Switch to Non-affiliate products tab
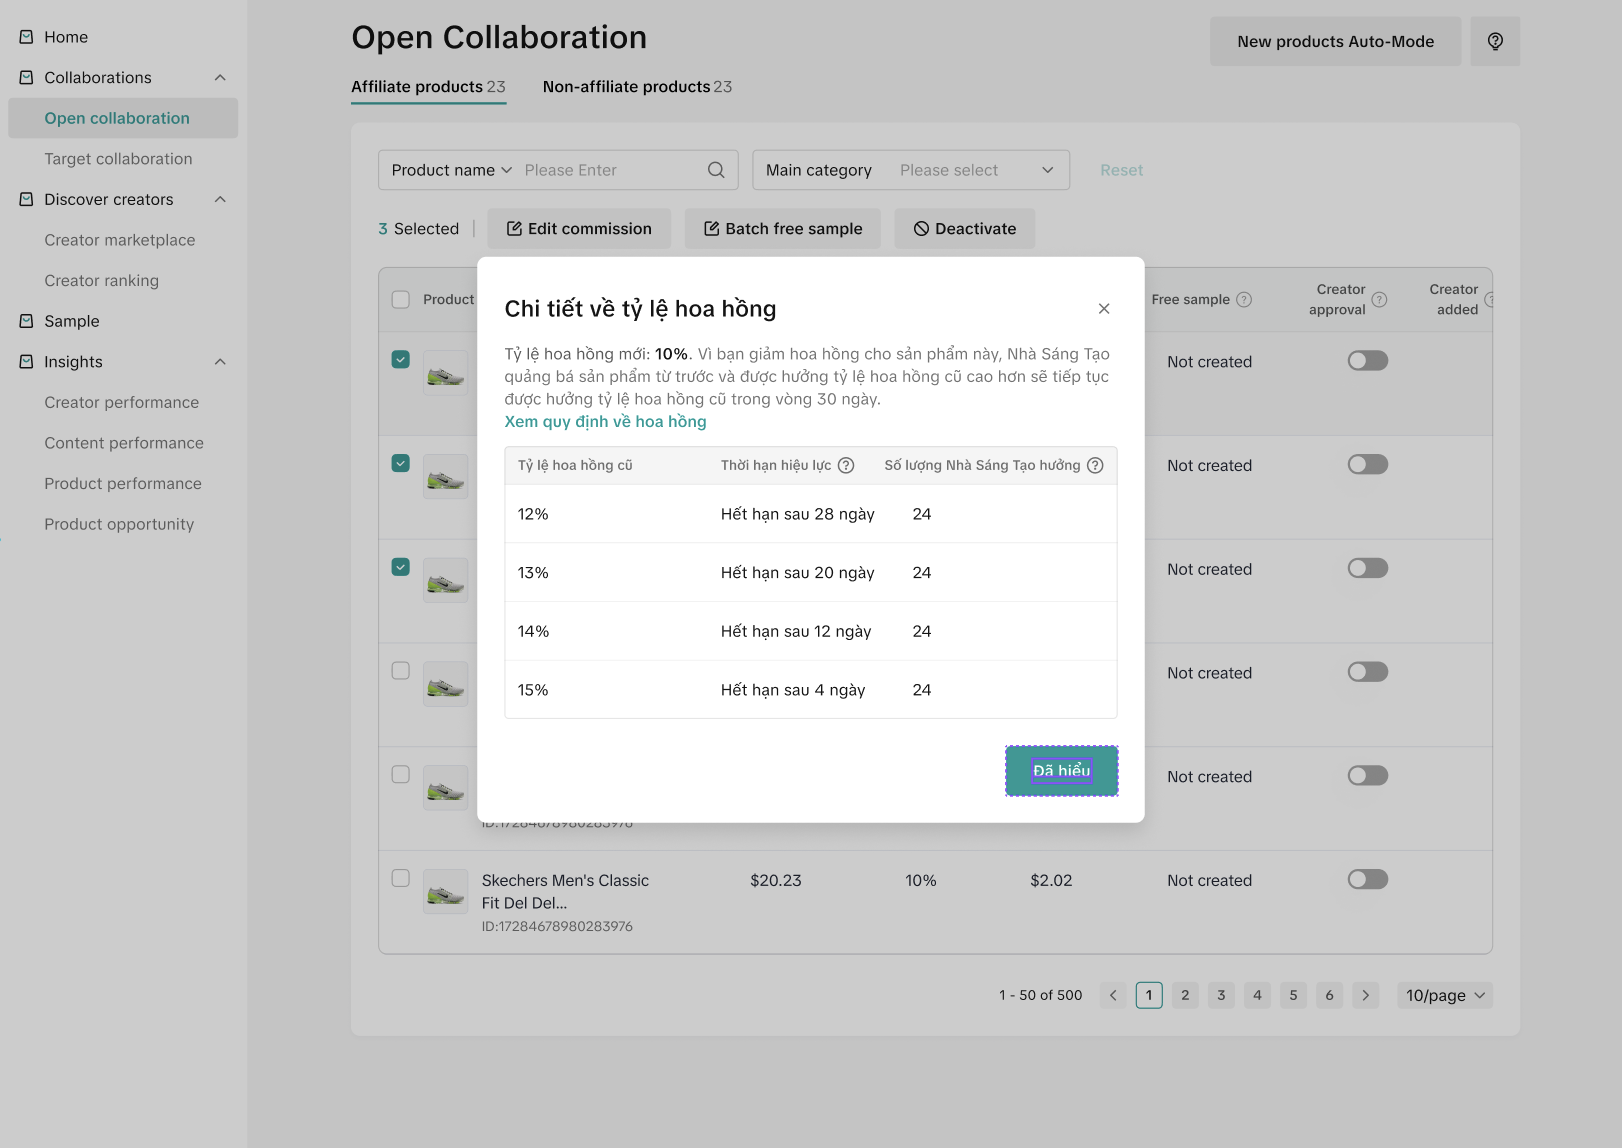 pos(637,87)
